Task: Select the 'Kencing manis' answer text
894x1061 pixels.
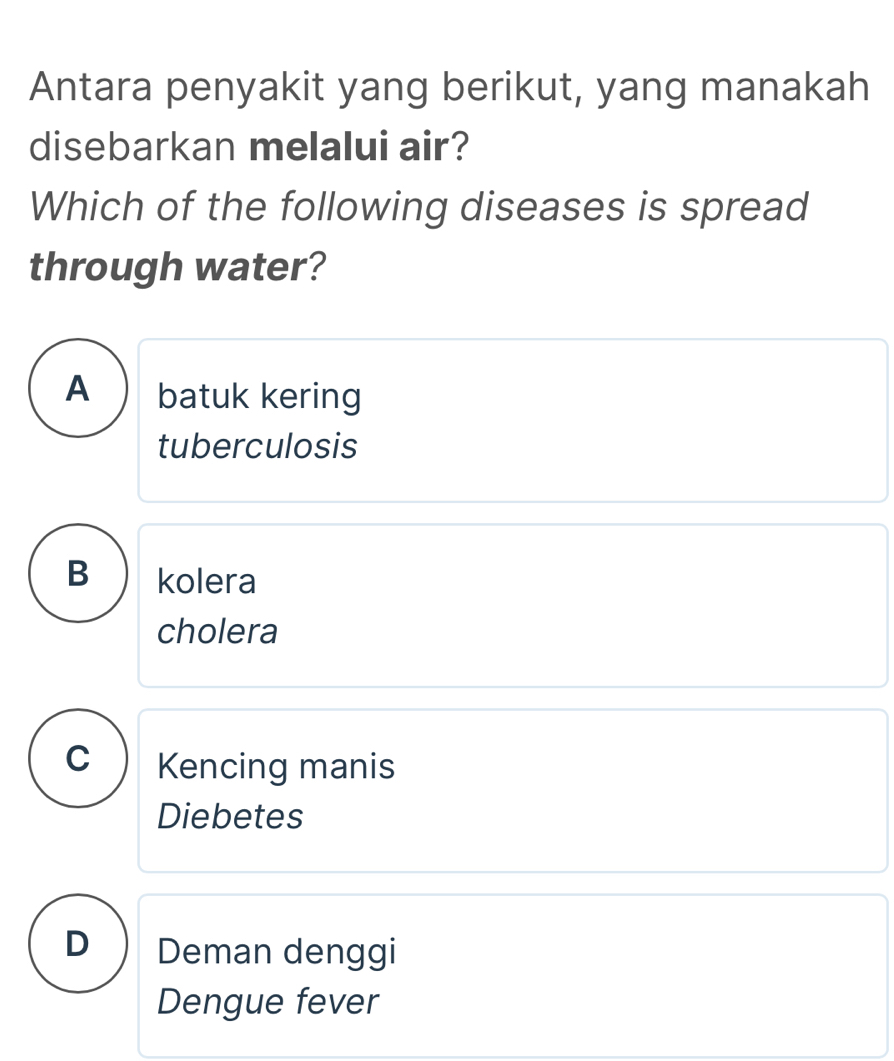Action: click(276, 767)
